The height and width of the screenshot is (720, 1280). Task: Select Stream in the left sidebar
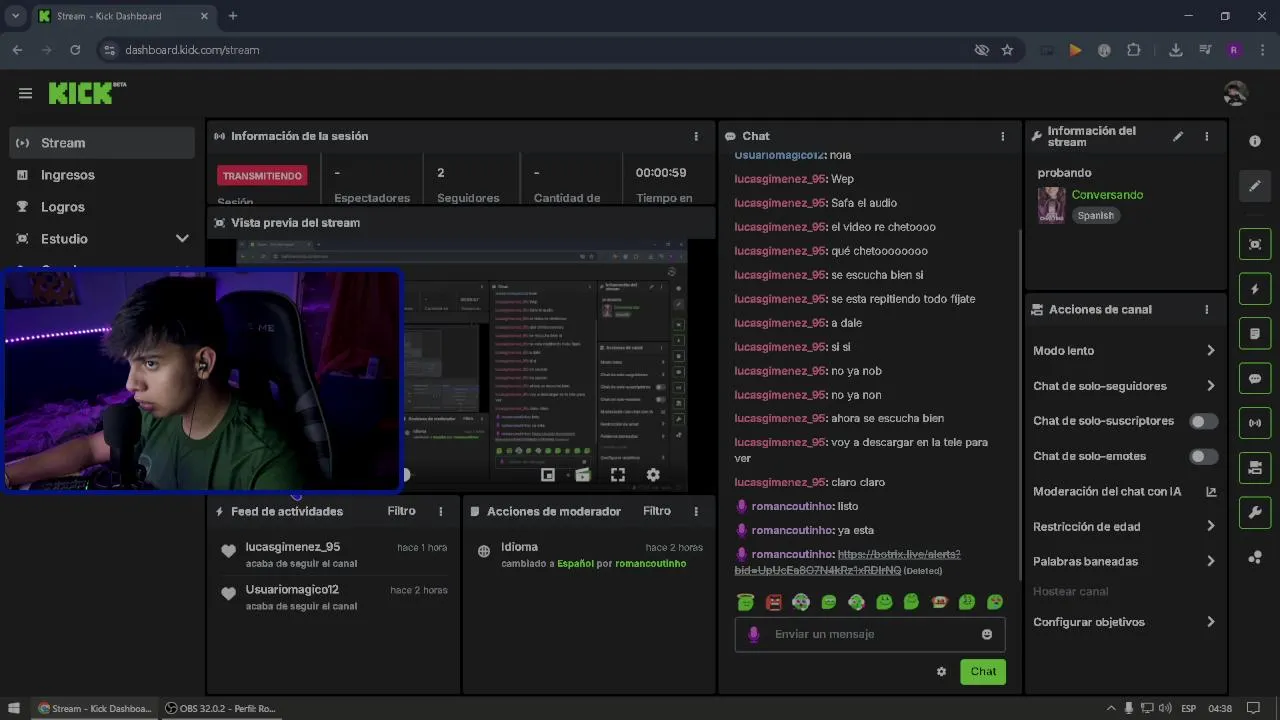pos(101,143)
